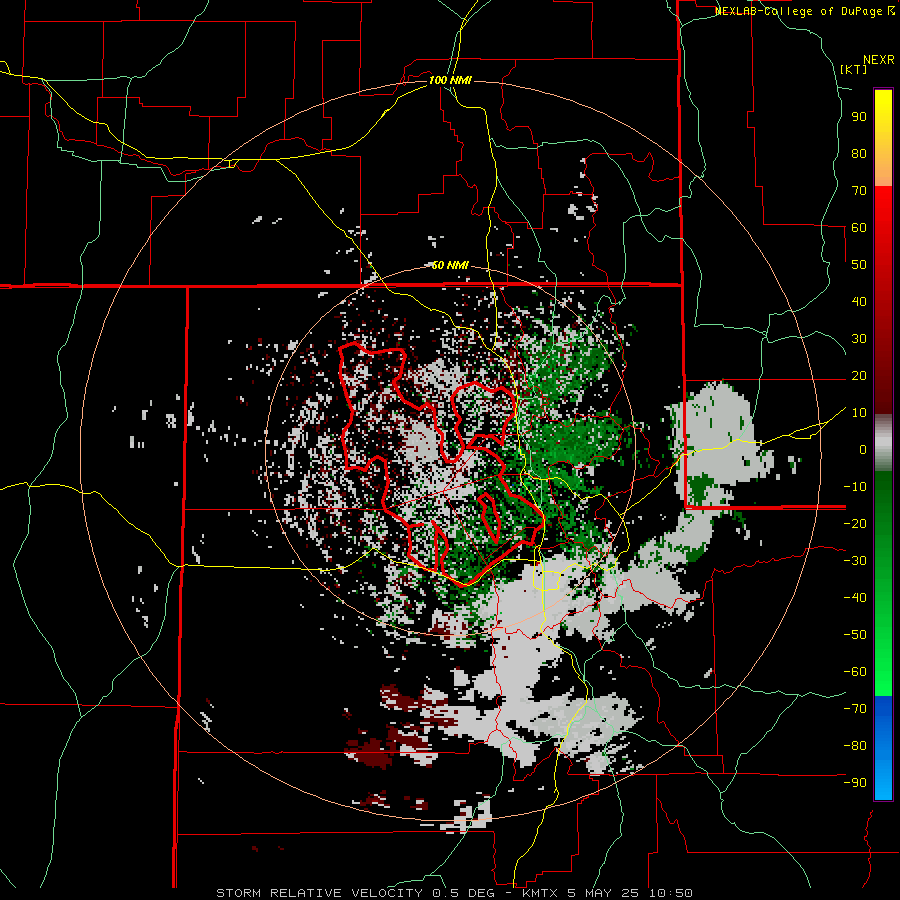This screenshot has height=900, width=900.
Task: Click the "100 NMI" range ring label
Action: pos(450,80)
